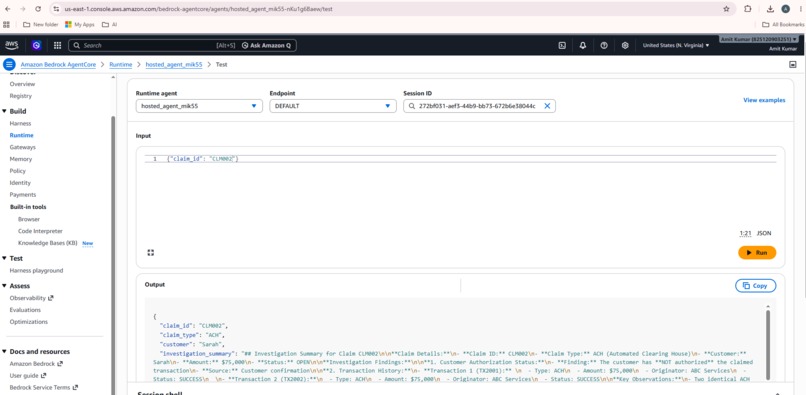806x395 pixels.
Task: Open Memory in the sidebar
Action: coord(21,159)
